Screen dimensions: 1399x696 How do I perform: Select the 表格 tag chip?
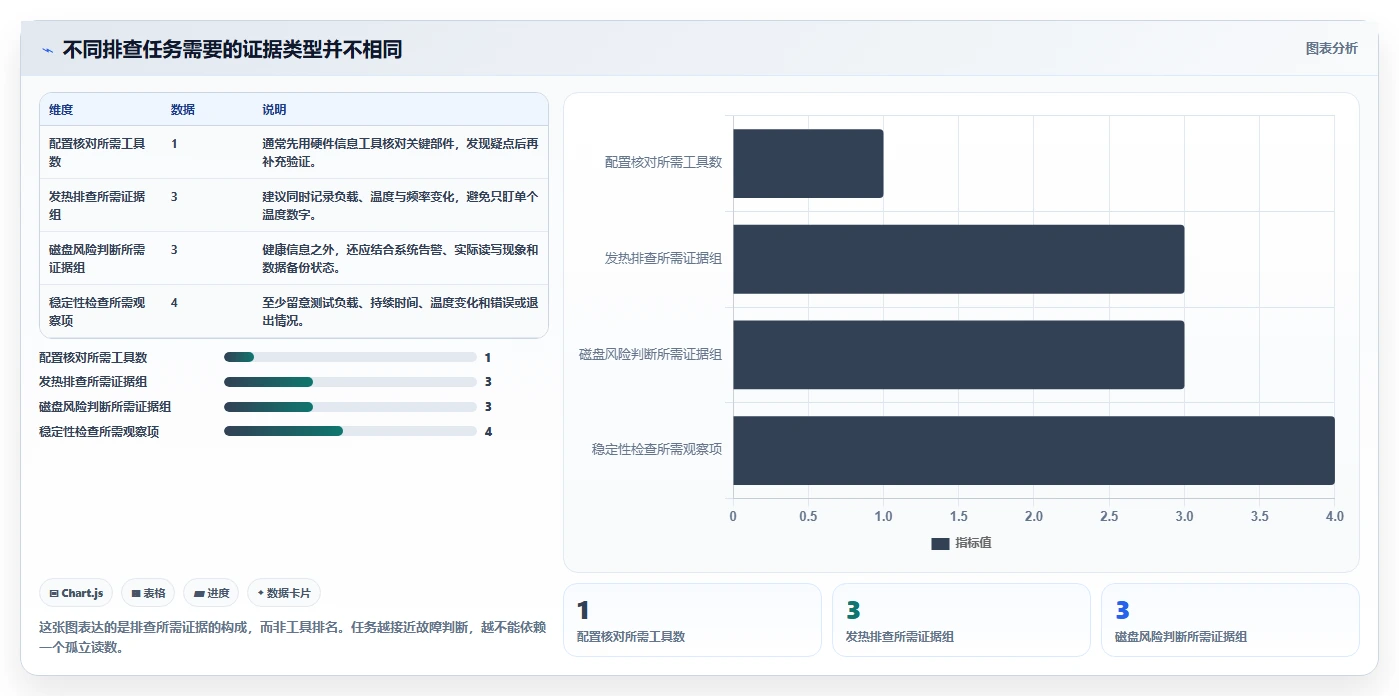[x=148, y=593]
